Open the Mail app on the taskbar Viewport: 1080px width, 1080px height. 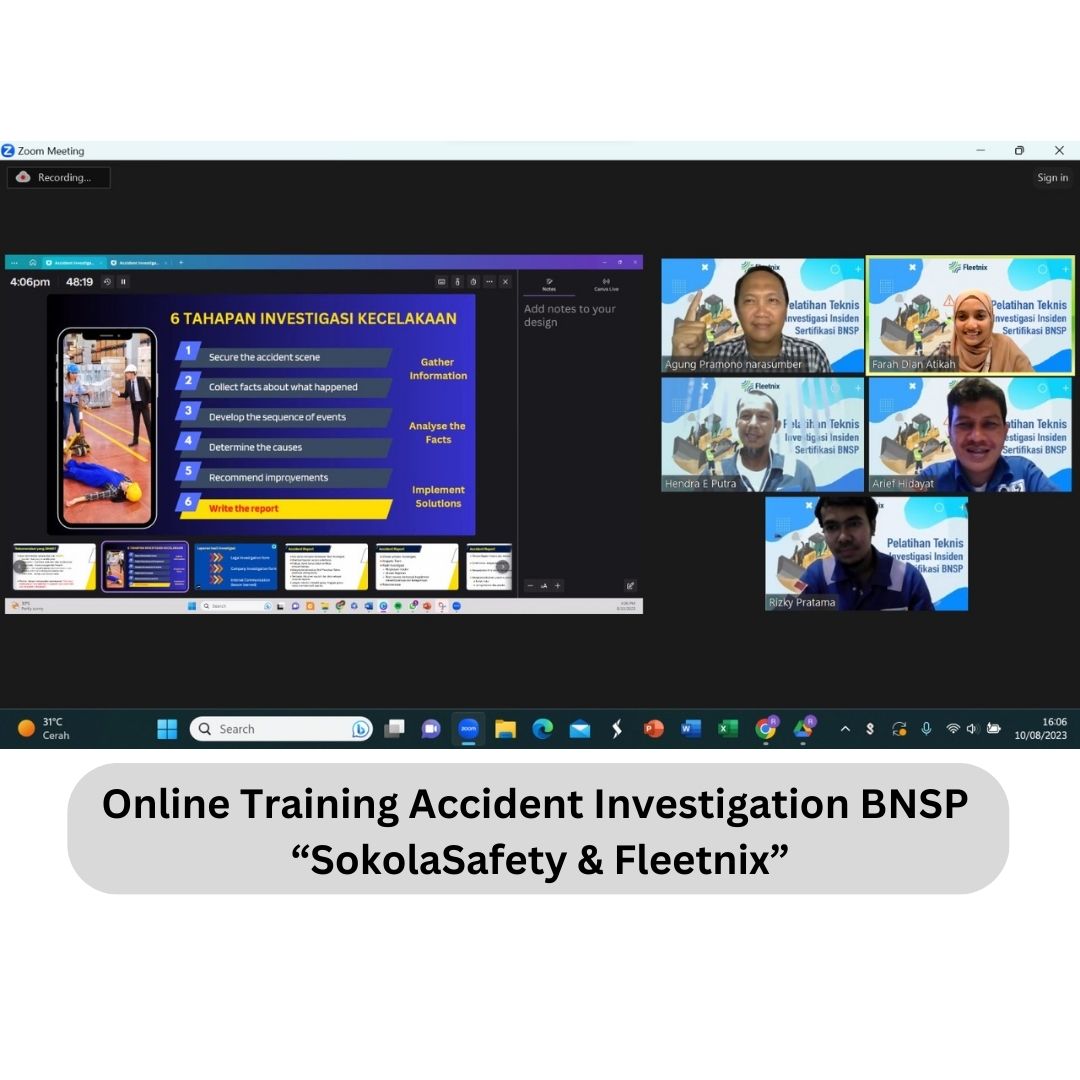pos(580,729)
